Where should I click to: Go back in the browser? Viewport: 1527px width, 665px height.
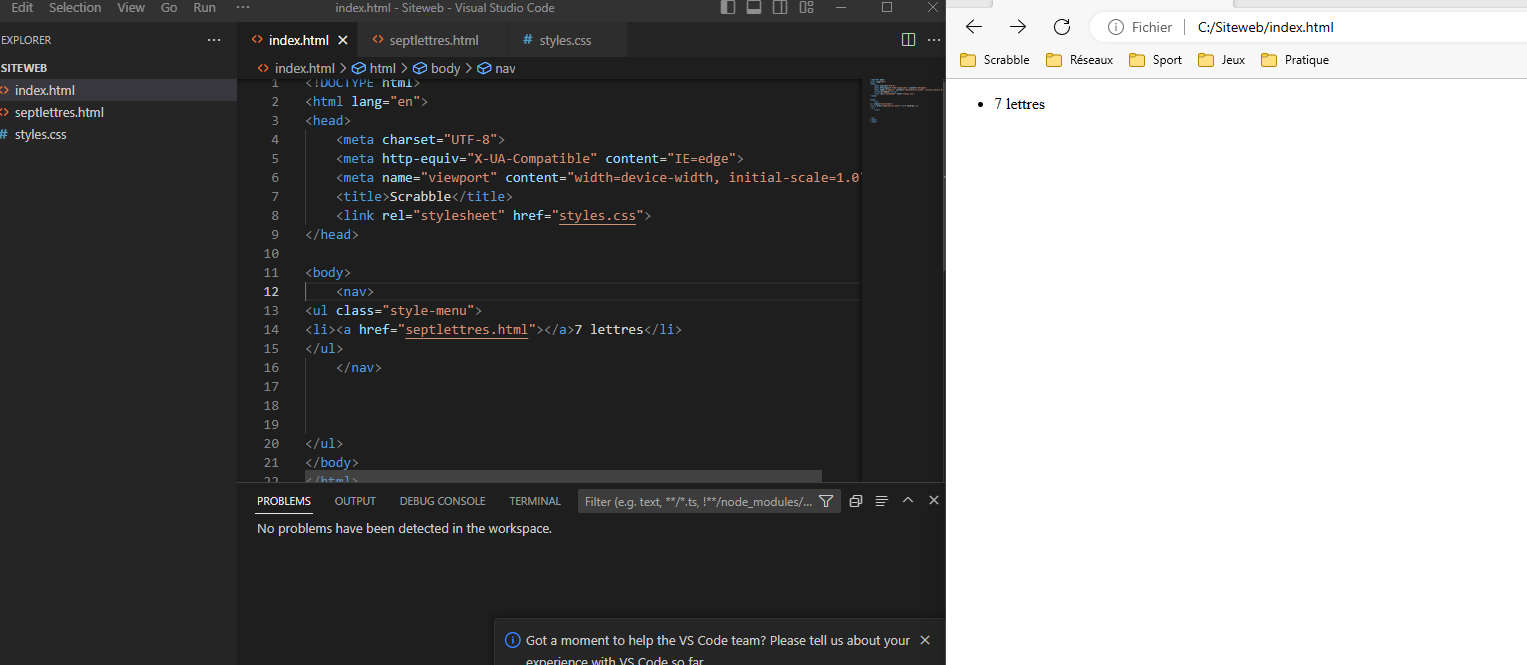(x=974, y=27)
